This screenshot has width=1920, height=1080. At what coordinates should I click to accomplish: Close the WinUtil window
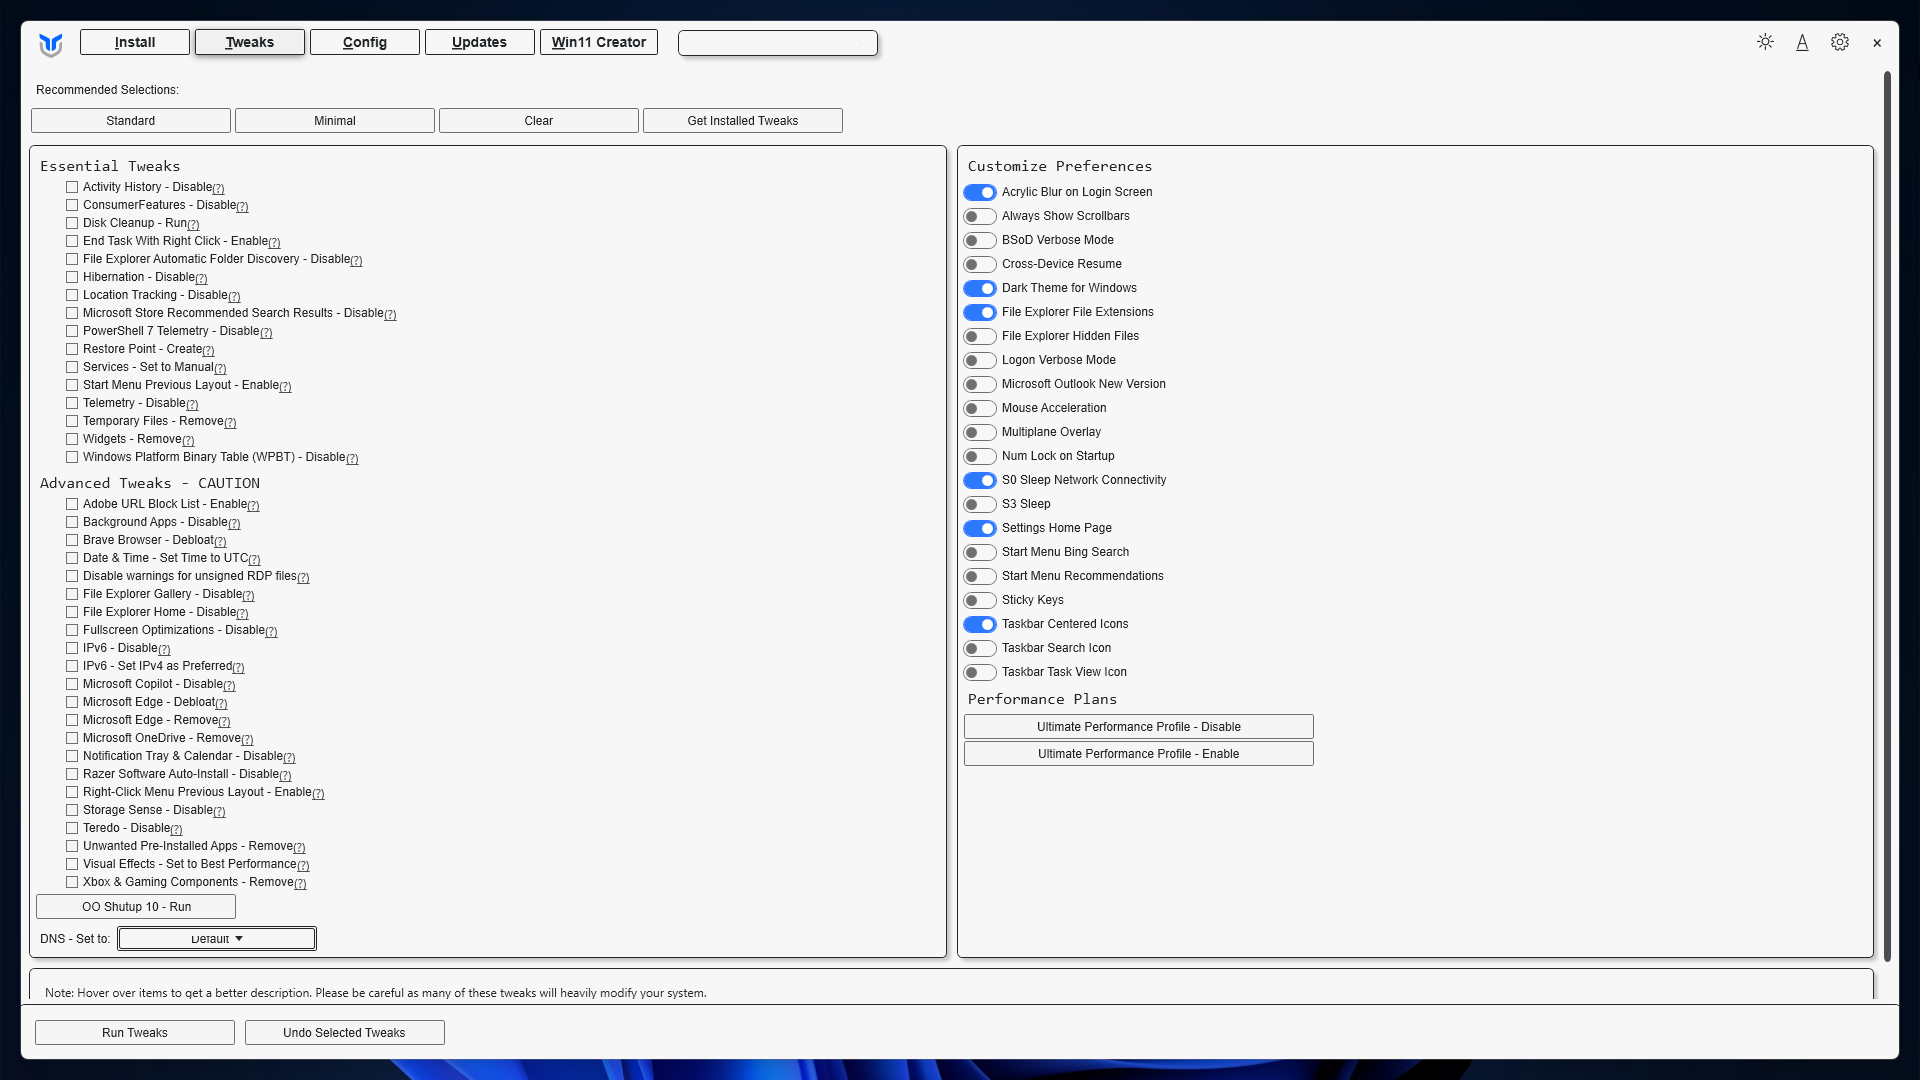coord(1877,43)
